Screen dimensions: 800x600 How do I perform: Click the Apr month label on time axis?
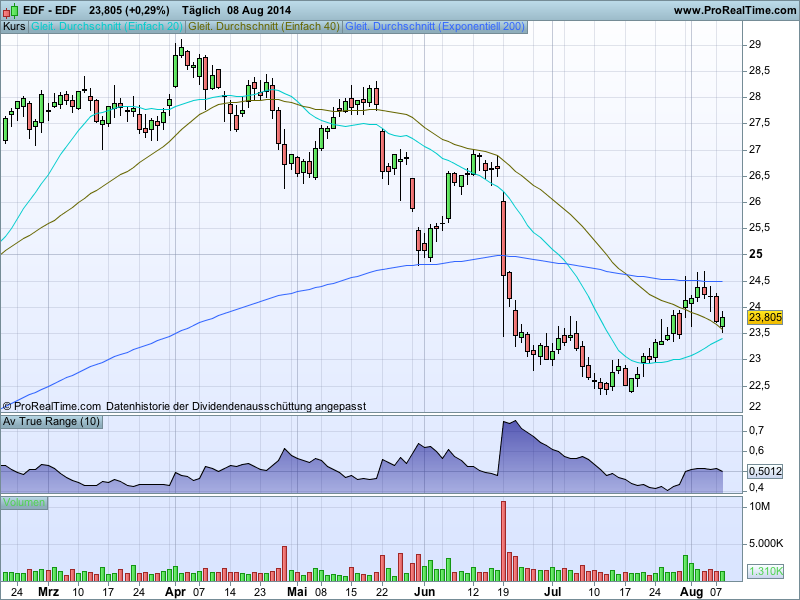(176, 592)
